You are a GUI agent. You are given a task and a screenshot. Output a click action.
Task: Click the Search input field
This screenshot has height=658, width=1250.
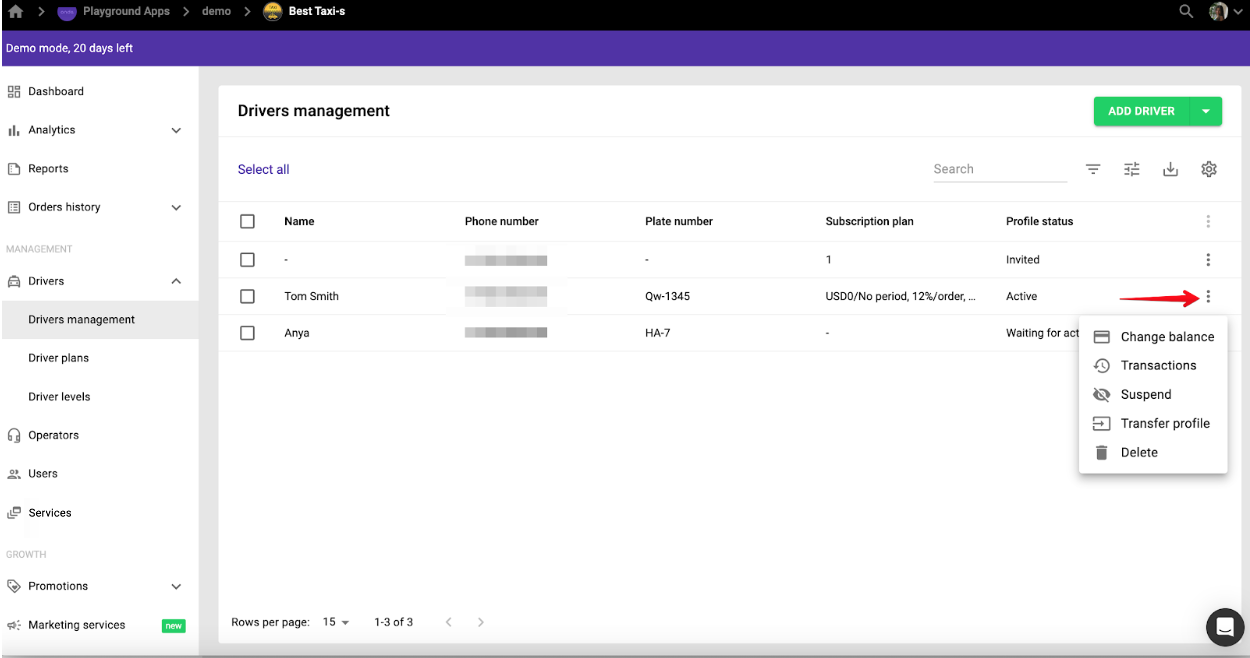pyautogui.click(x=1000, y=169)
